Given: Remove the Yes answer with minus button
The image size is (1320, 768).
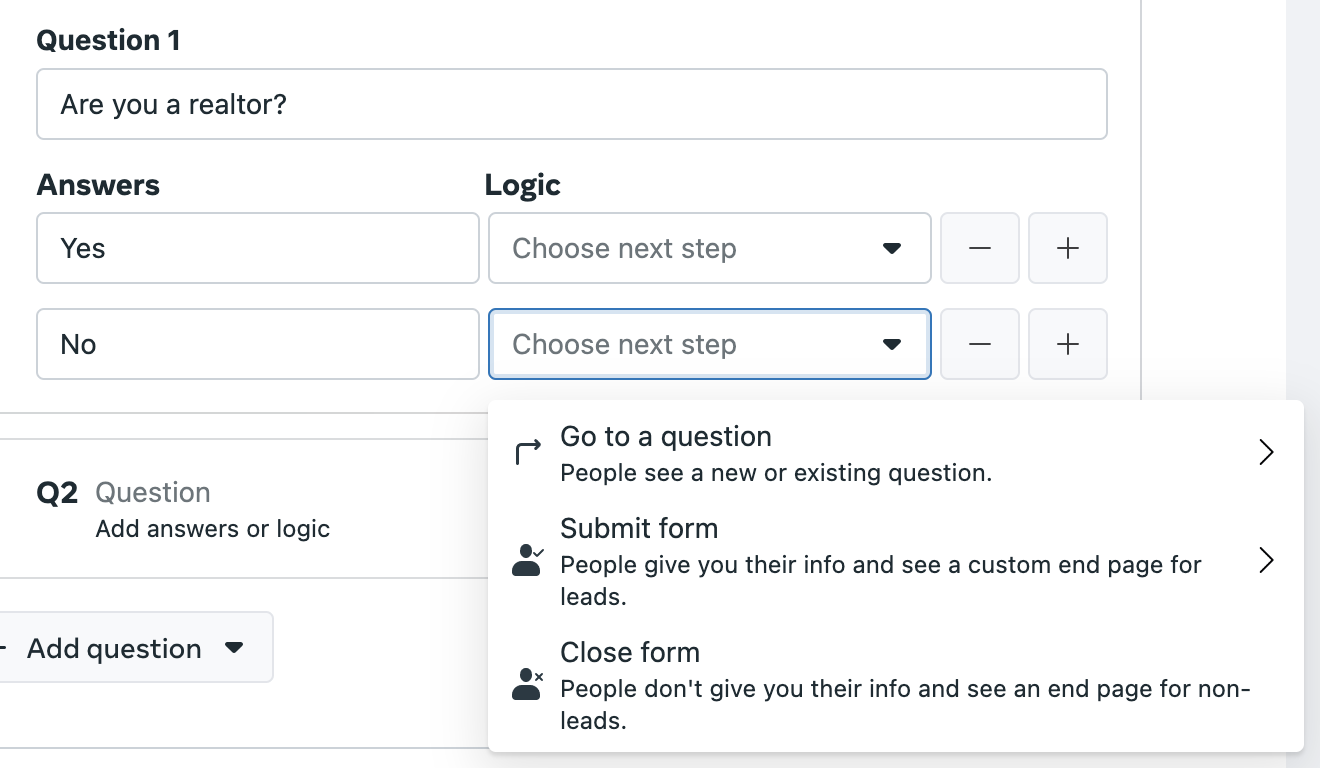Looking at the screenshot, I should pyautogui.click(x=980, y=248).
